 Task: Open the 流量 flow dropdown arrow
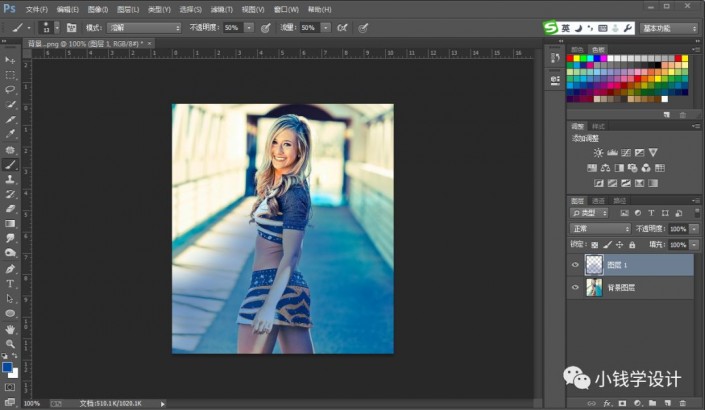[325, 28]
